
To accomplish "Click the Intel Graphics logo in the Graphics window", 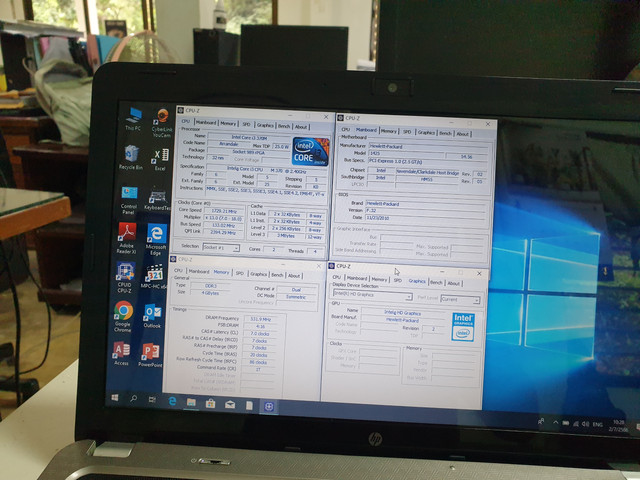I will tap(463, 327).
